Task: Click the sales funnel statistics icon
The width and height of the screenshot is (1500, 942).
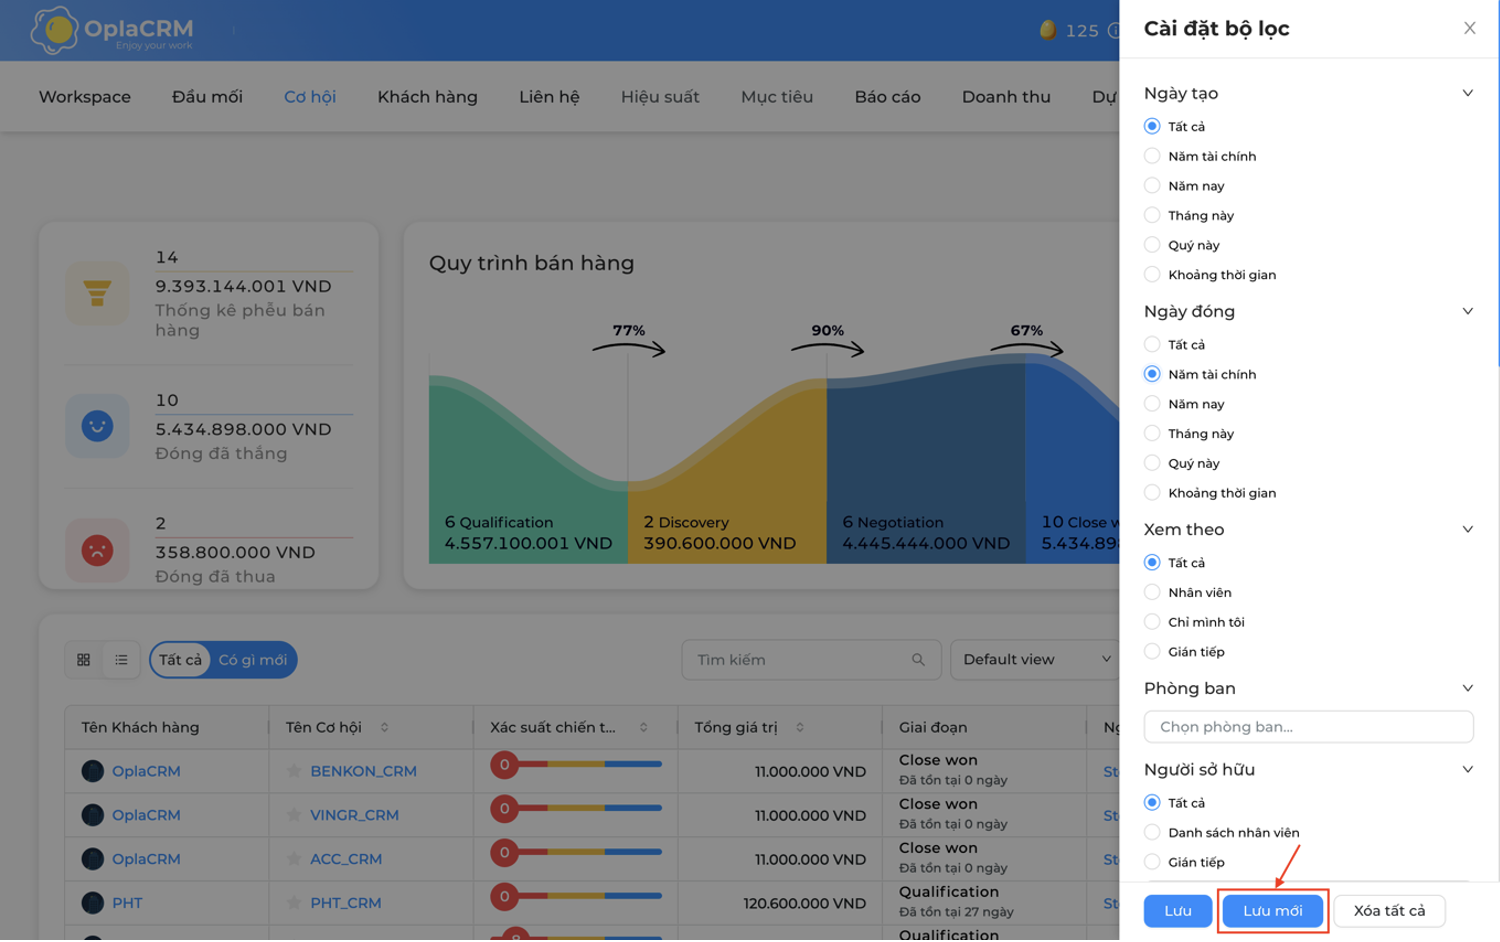Action: click(97, 293)
